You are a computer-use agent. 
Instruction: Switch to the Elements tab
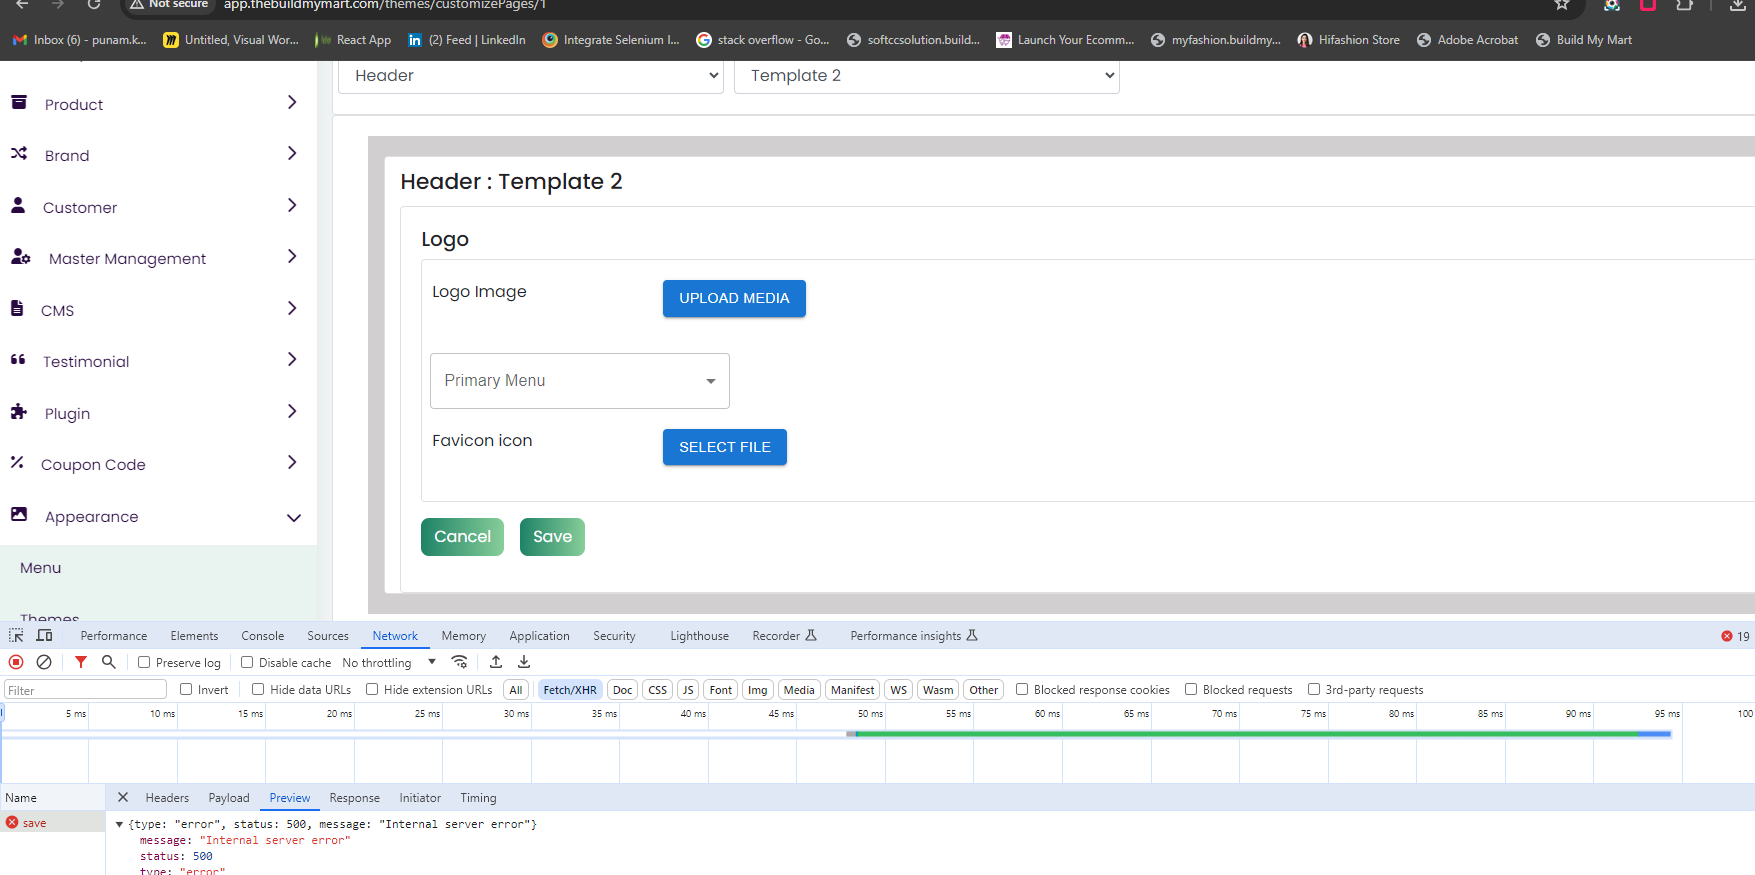[x=194, y=636]
